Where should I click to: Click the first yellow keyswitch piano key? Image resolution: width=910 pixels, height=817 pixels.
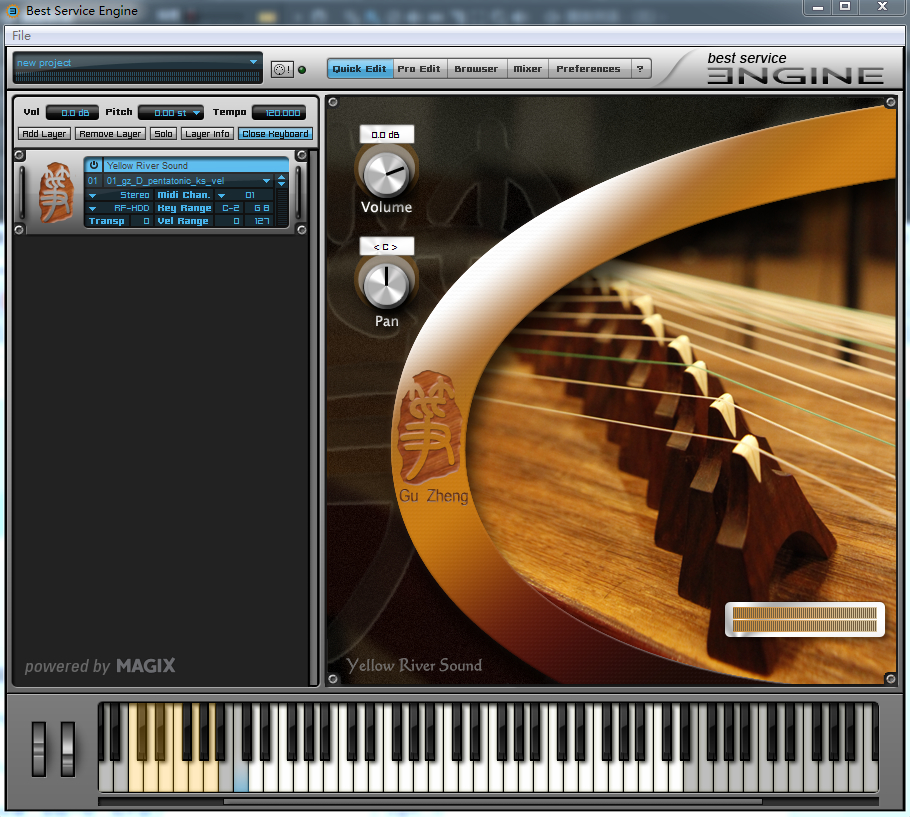click(x=136, y=776)
